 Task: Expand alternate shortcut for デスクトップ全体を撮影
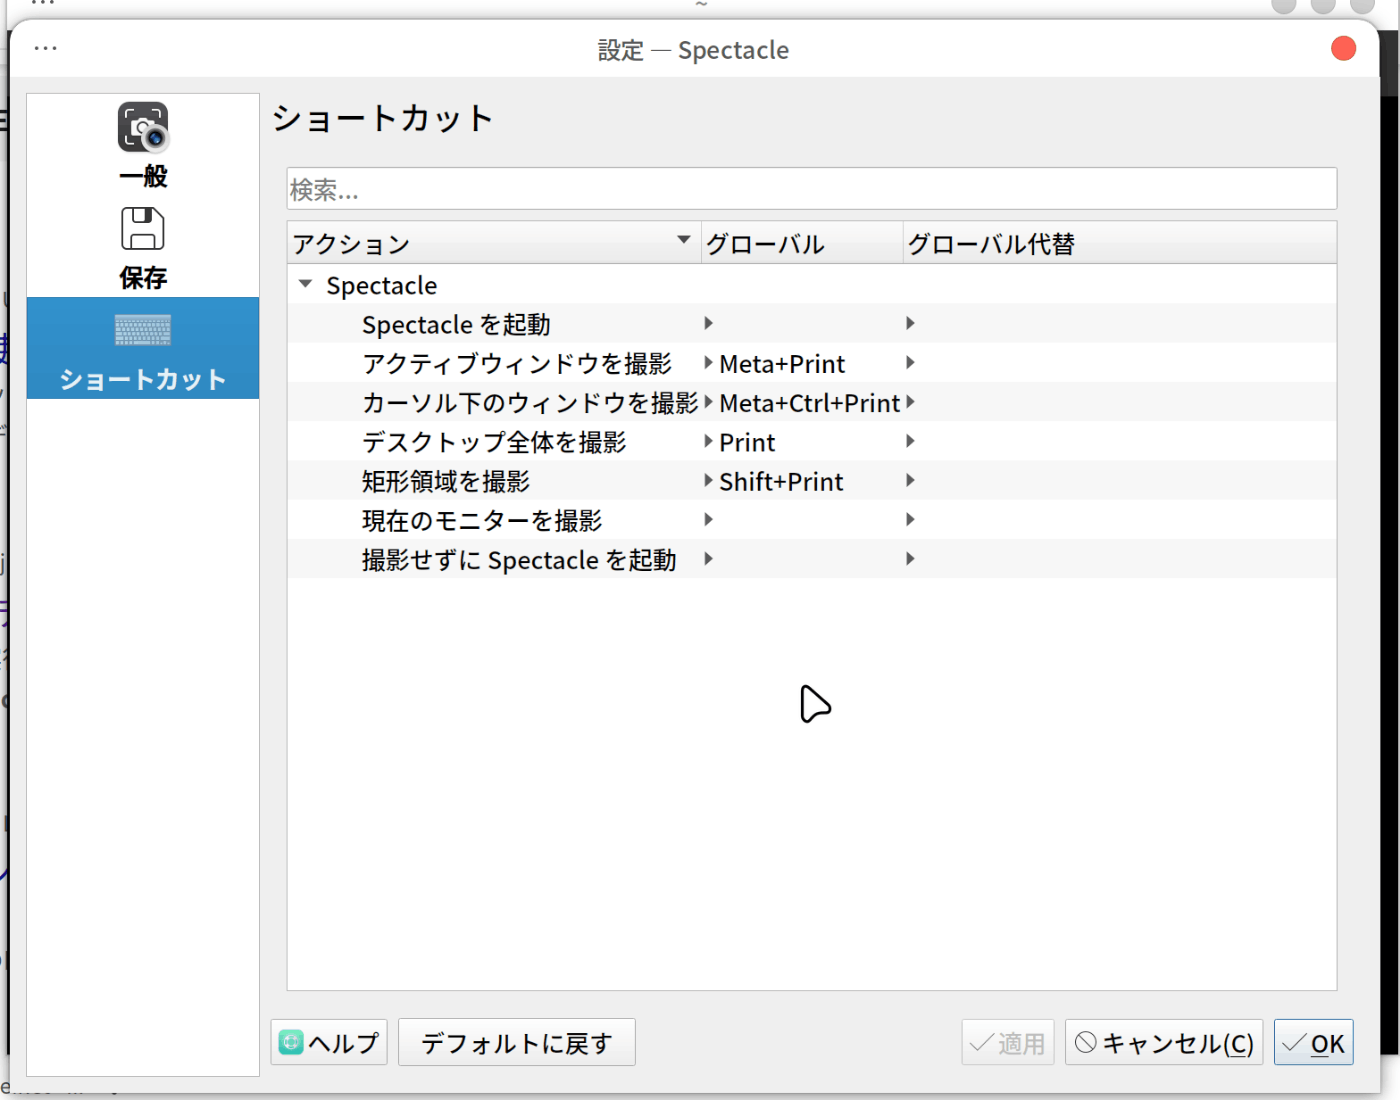pos(910,441)
